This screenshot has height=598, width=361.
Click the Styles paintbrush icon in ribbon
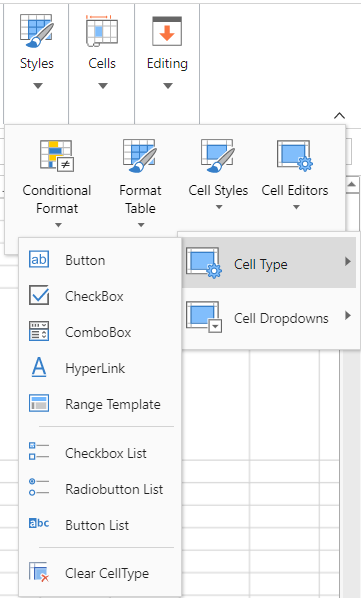[x=37, y=31]
